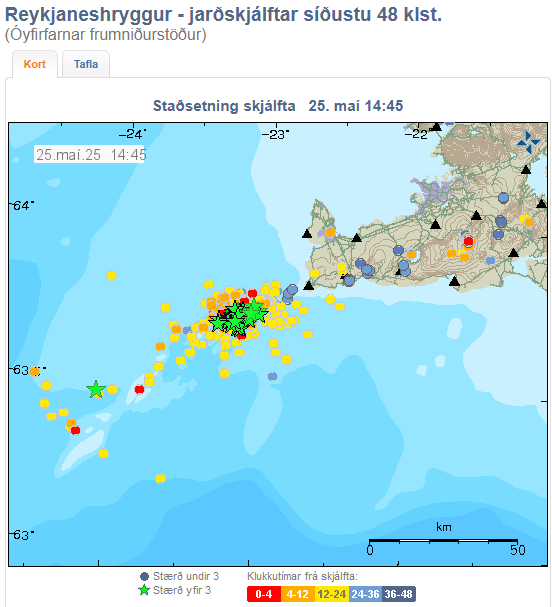Click the 50 km scale bar

pyautogui.click(x=443, y=541)
